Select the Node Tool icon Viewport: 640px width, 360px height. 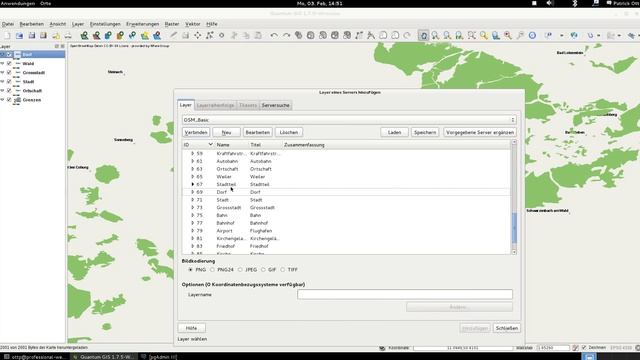tap(209, 36)
